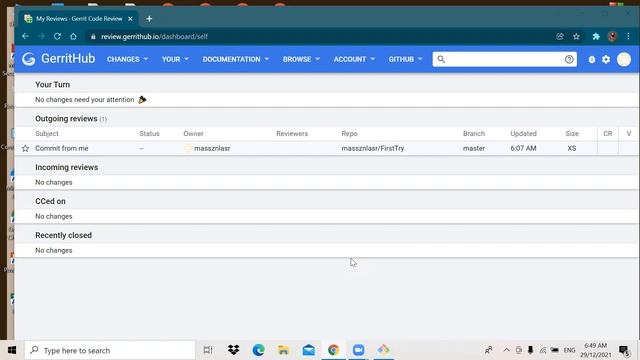Reload the GerritHub page

pyautogui.click(x=57, y=36)
